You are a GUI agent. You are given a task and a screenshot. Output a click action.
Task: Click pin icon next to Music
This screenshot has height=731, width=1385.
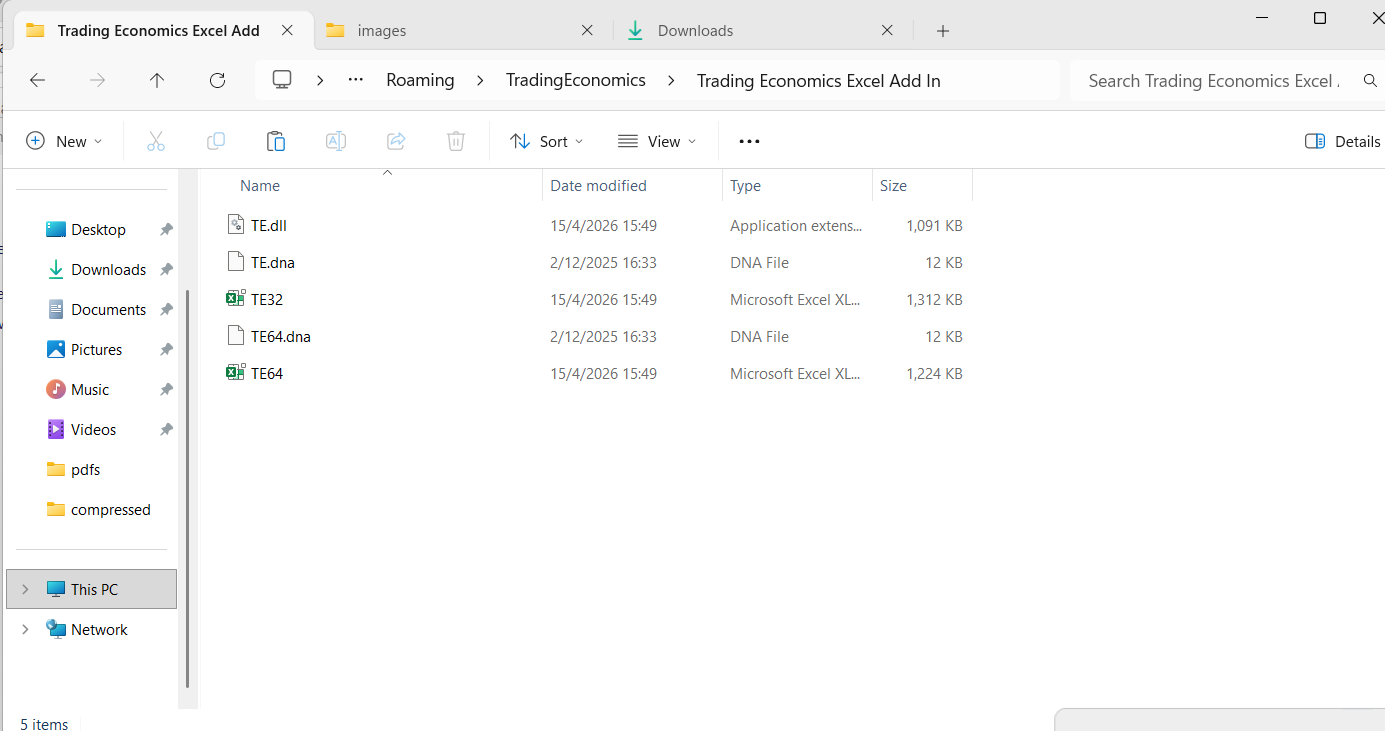166,390
